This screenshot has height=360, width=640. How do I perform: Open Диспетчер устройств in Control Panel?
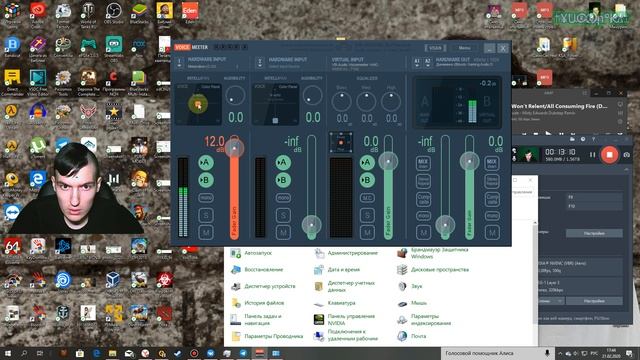click(263, 286)
